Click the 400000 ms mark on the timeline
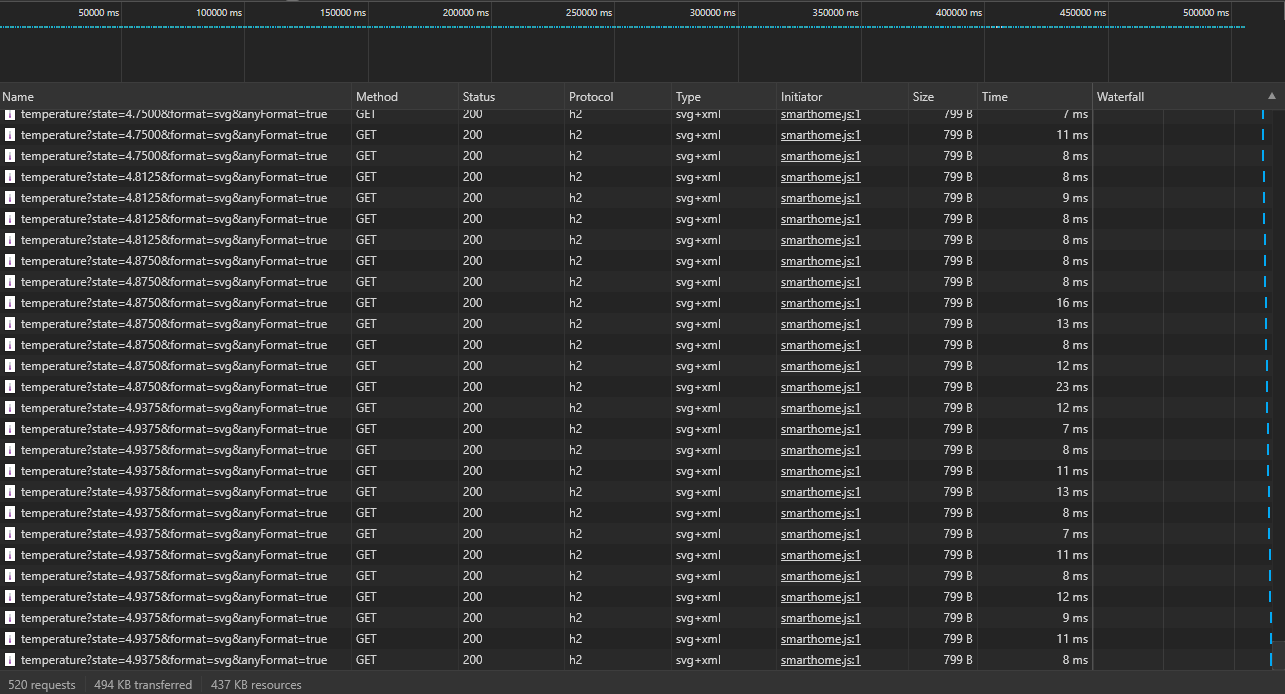The width and height of the screenshot is (1285, 694). click(x=958, y=13)
